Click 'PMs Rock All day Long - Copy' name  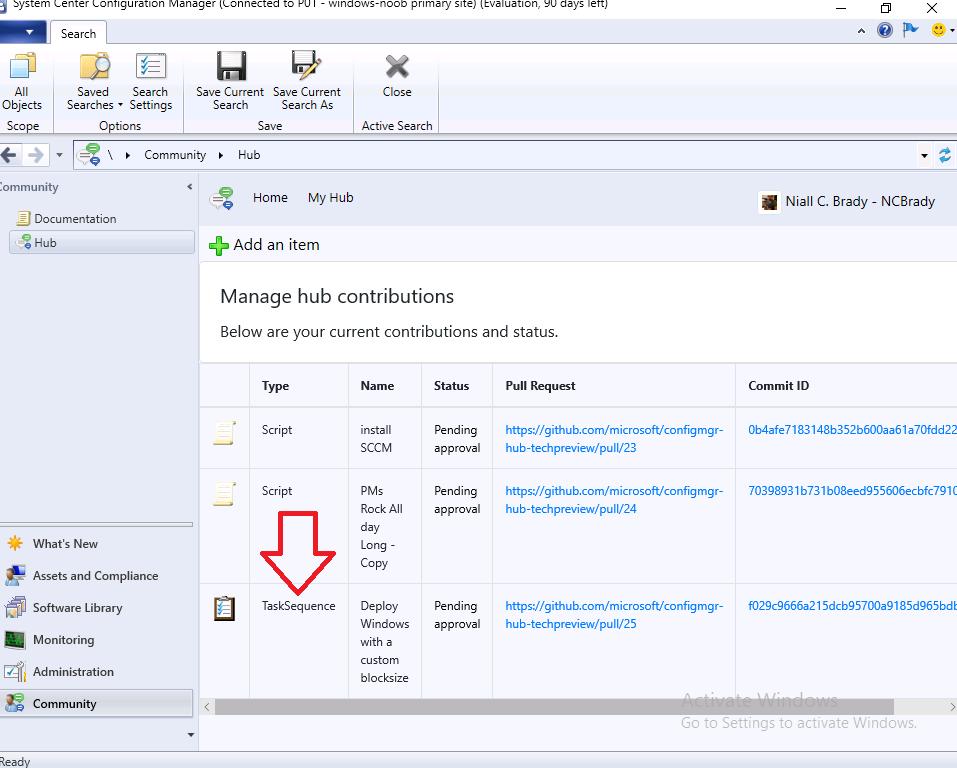[x=381, y=527]
